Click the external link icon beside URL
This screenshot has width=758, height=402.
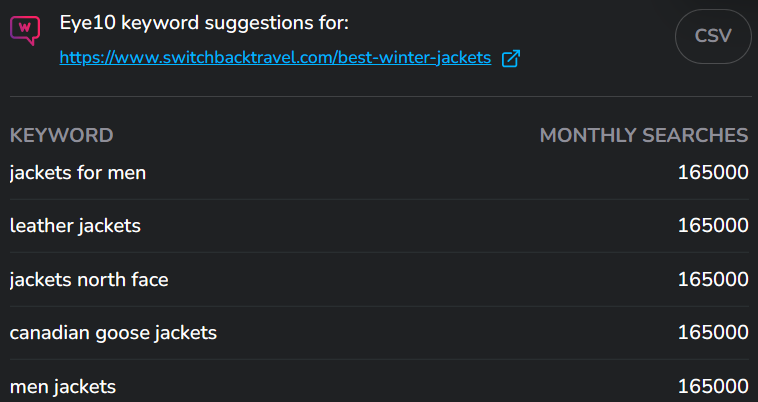tap(510, 58)
